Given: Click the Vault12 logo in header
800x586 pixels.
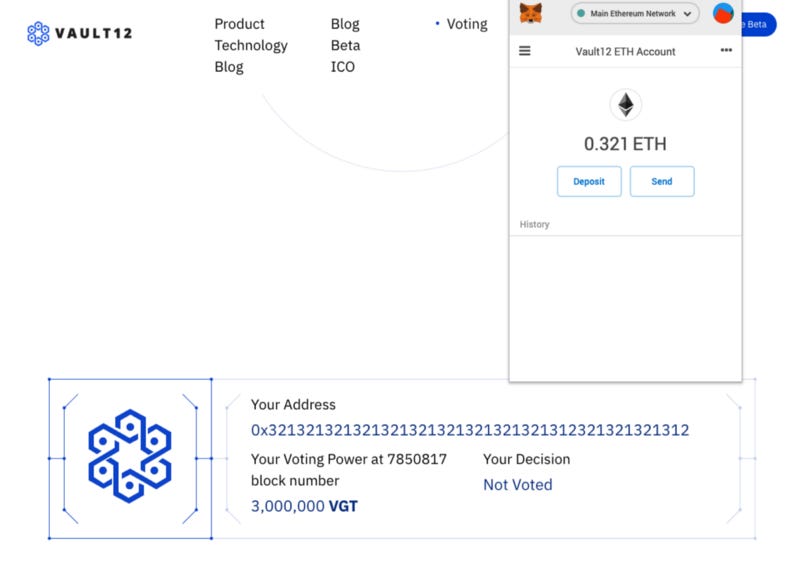Looking at the screenshot, I should [x=80, y=33].
